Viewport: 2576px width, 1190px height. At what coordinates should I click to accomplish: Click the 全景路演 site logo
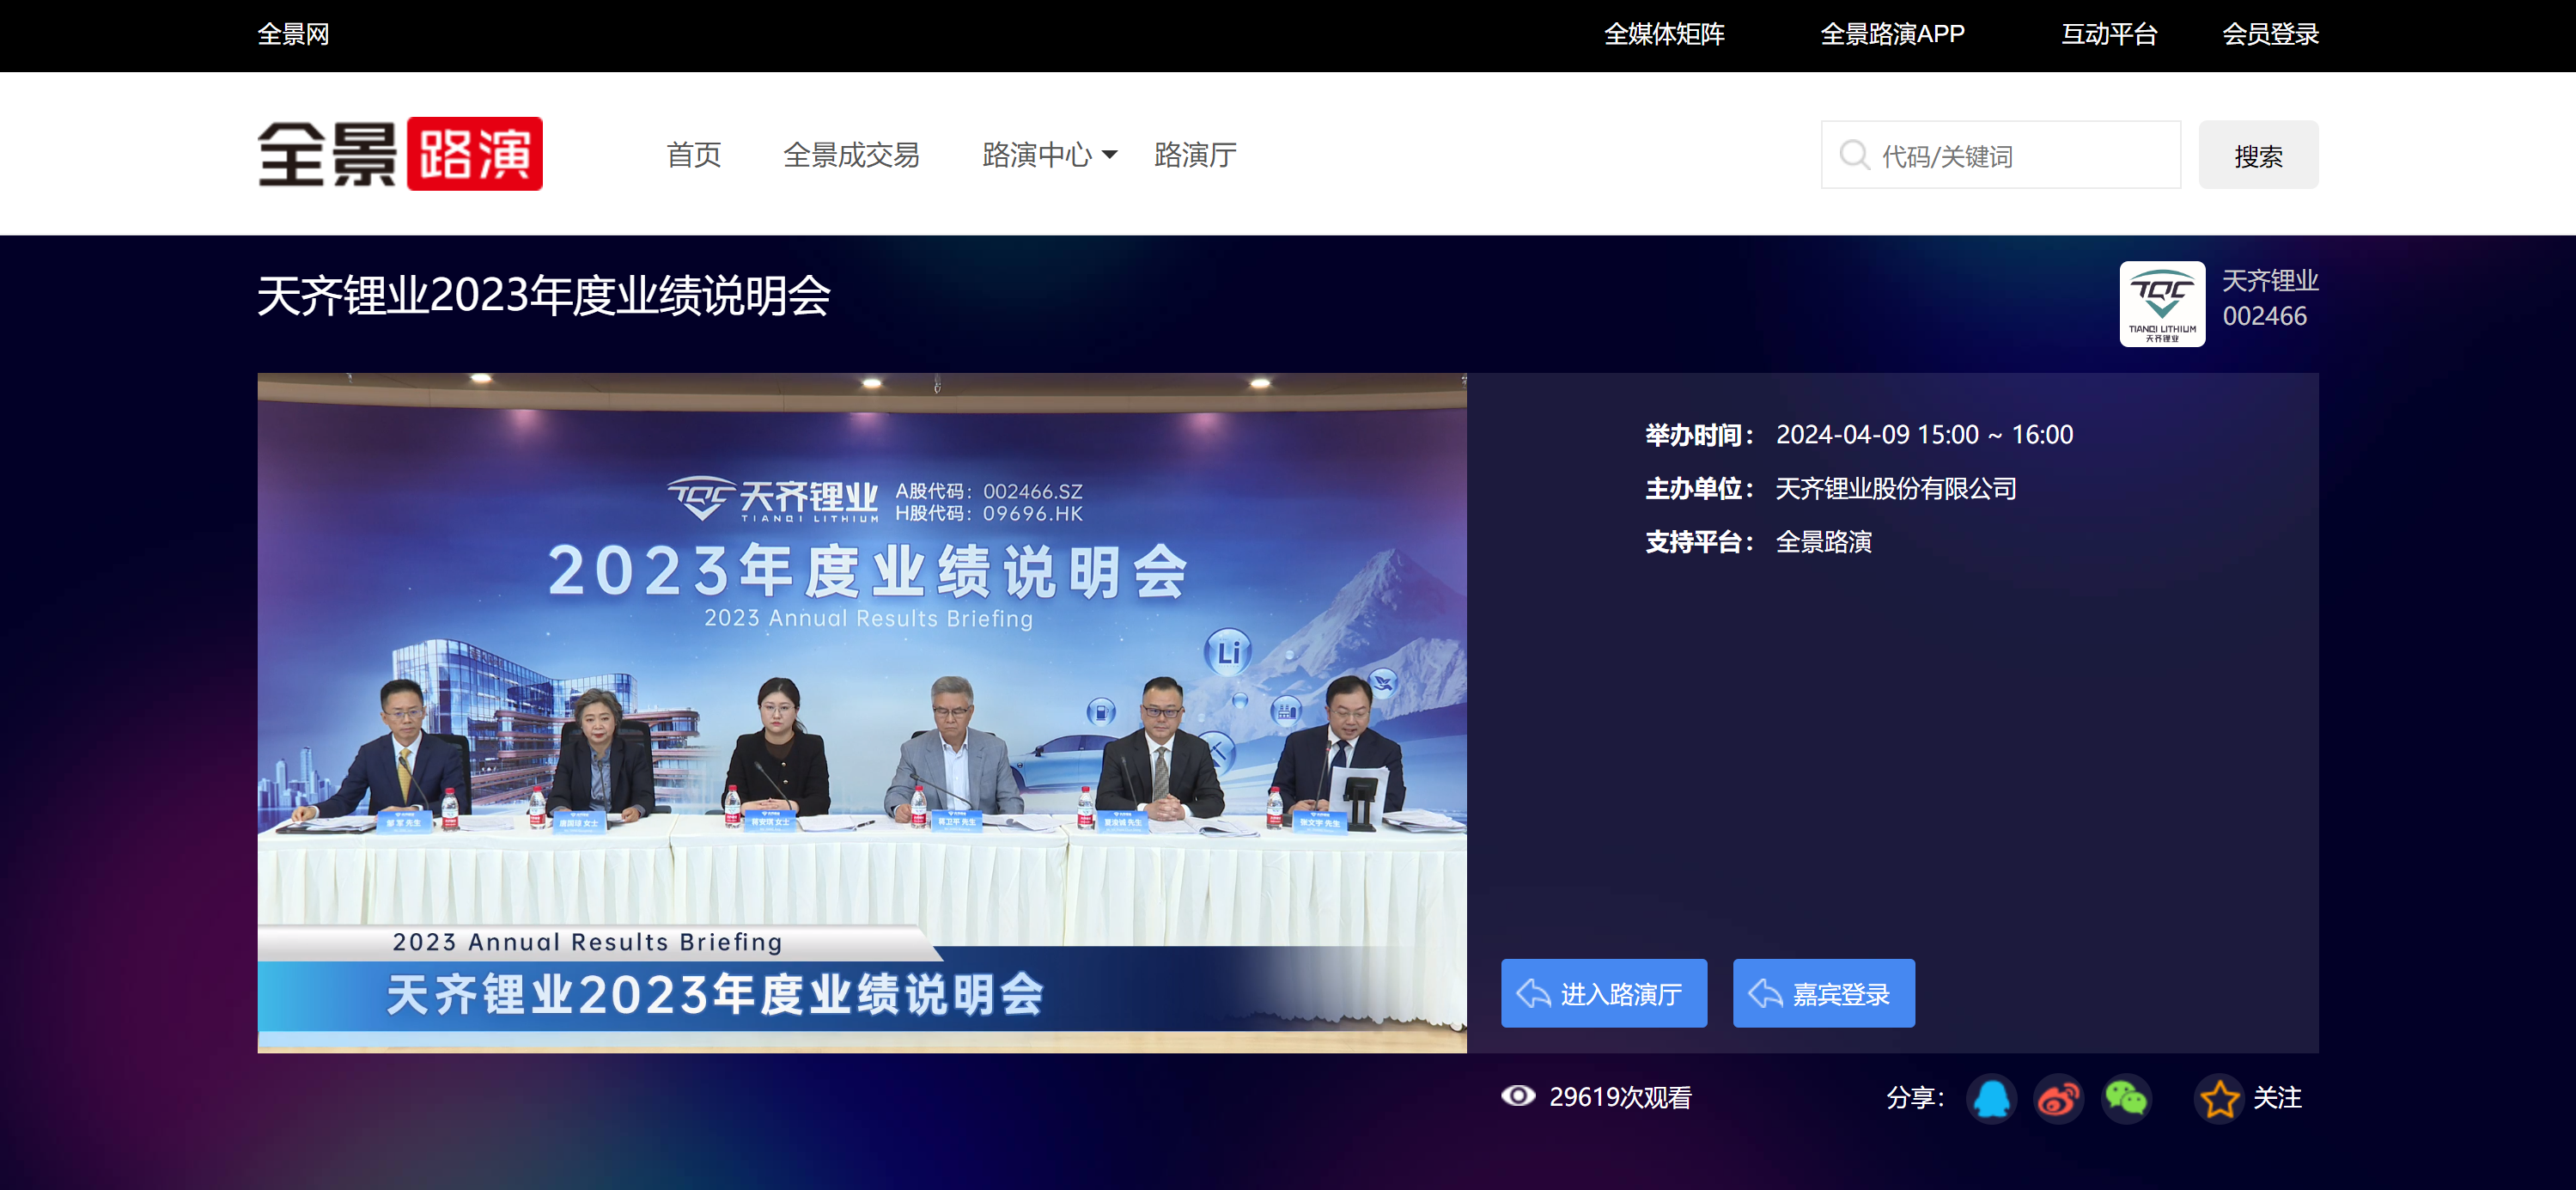point(400,154)
